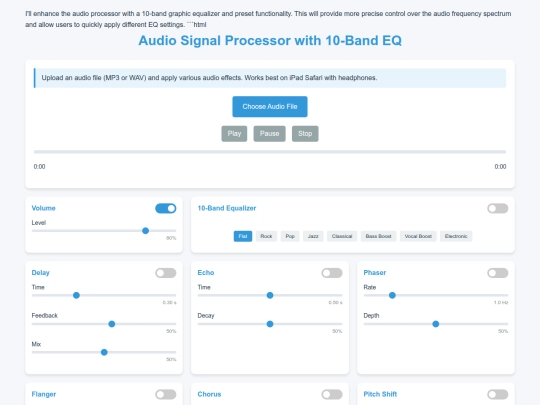The width and height of the screenshot is (540, 405).
Task: Click the Pitch Shift panel heading
Action: (380, 394)
